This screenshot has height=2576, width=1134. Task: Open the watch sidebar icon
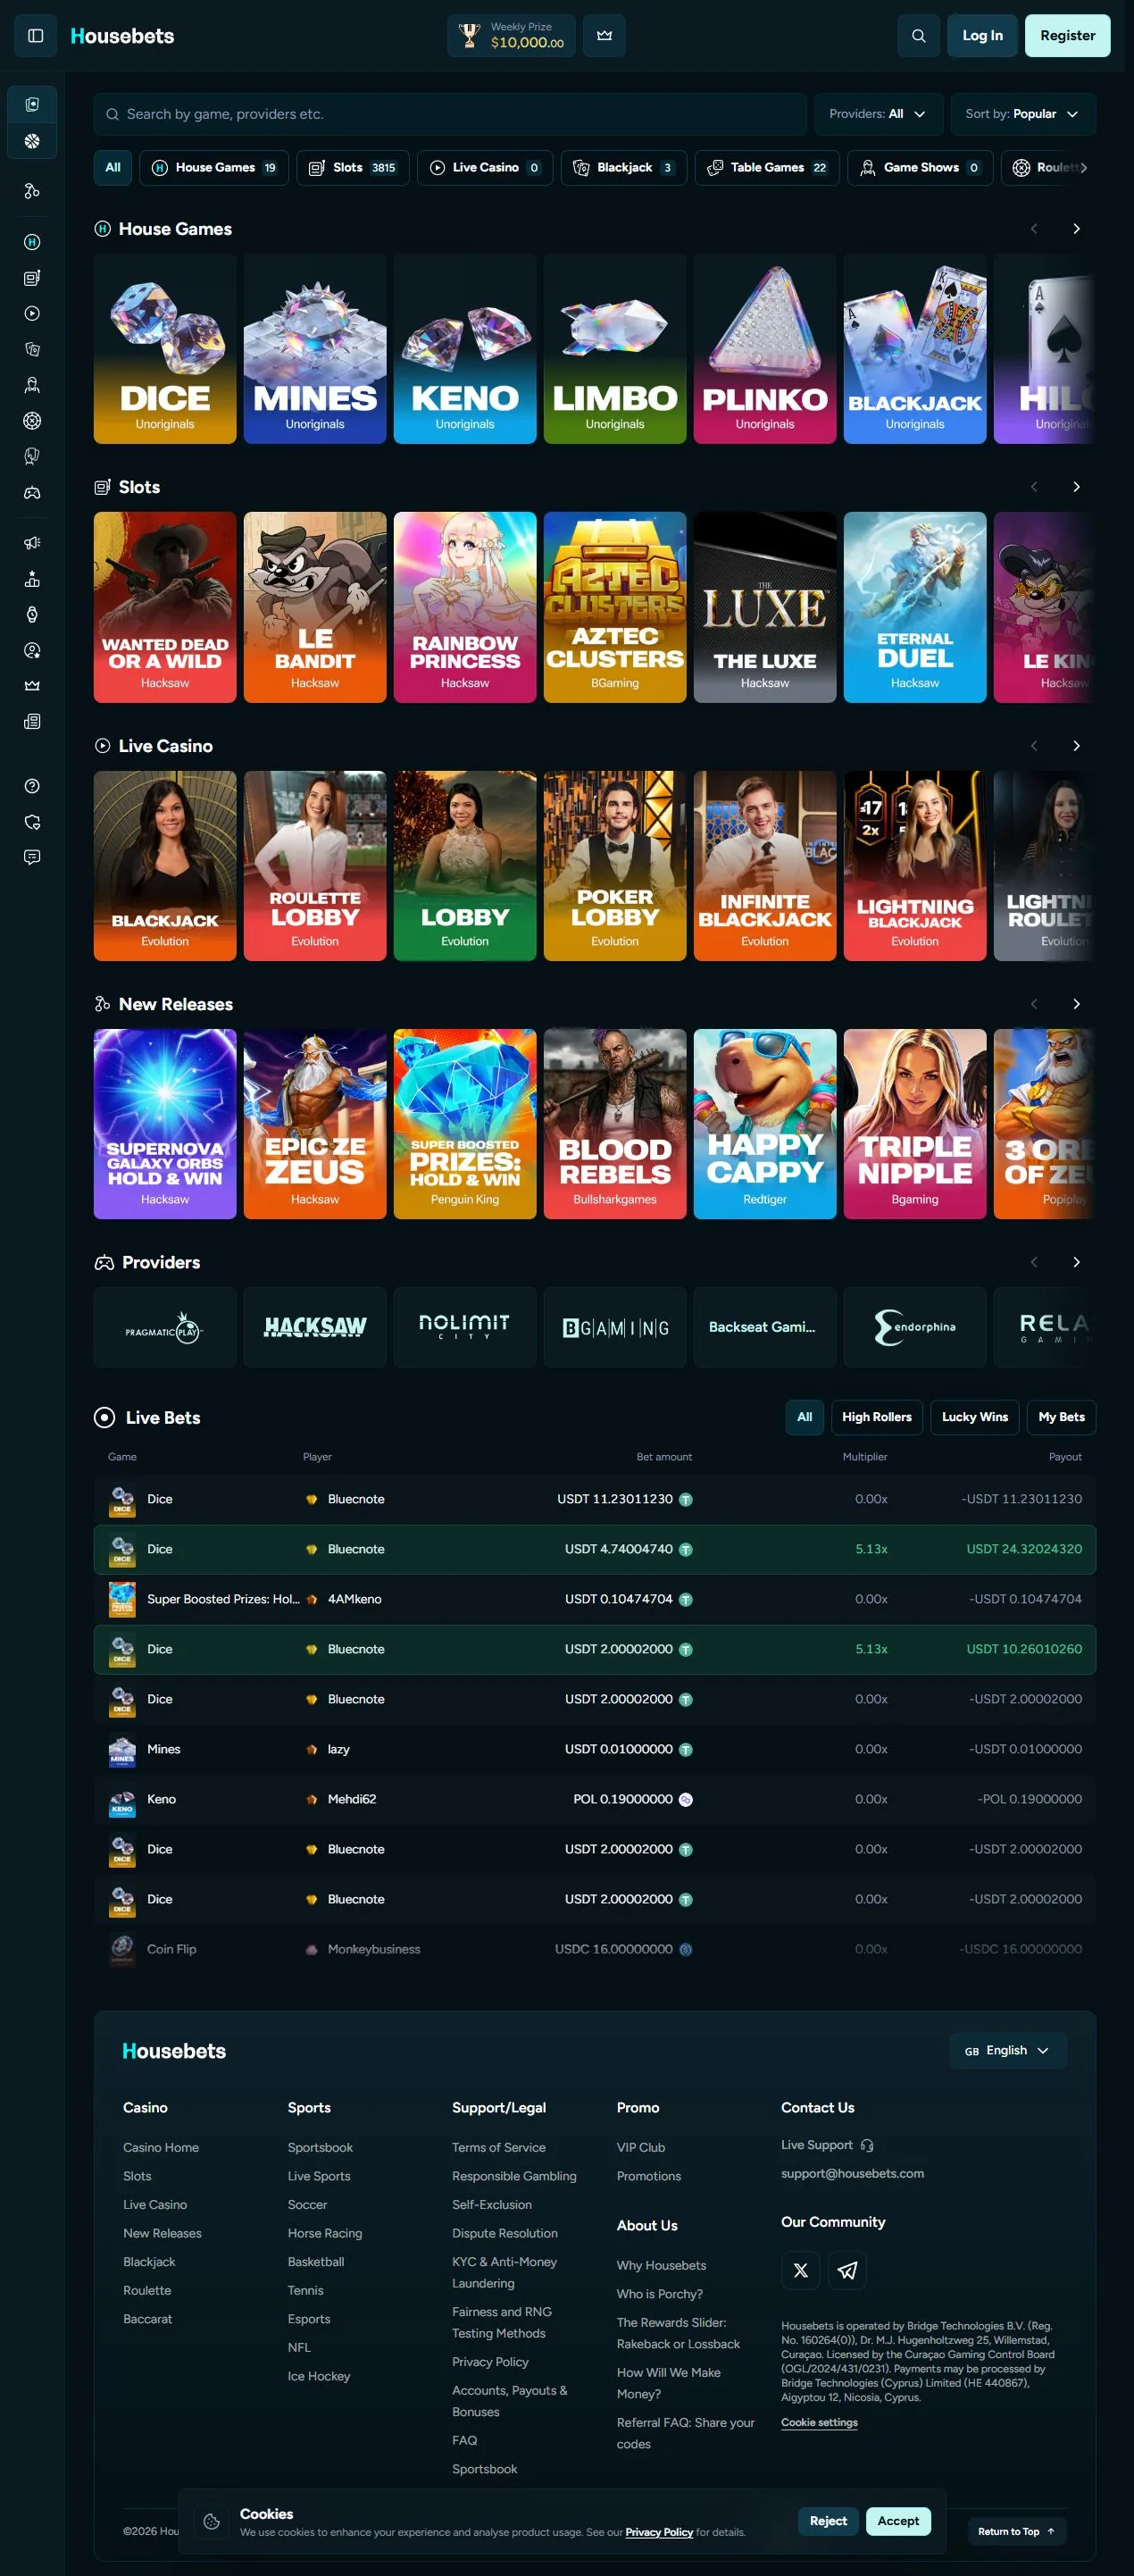pyautogui.click(x=32, y=614)
